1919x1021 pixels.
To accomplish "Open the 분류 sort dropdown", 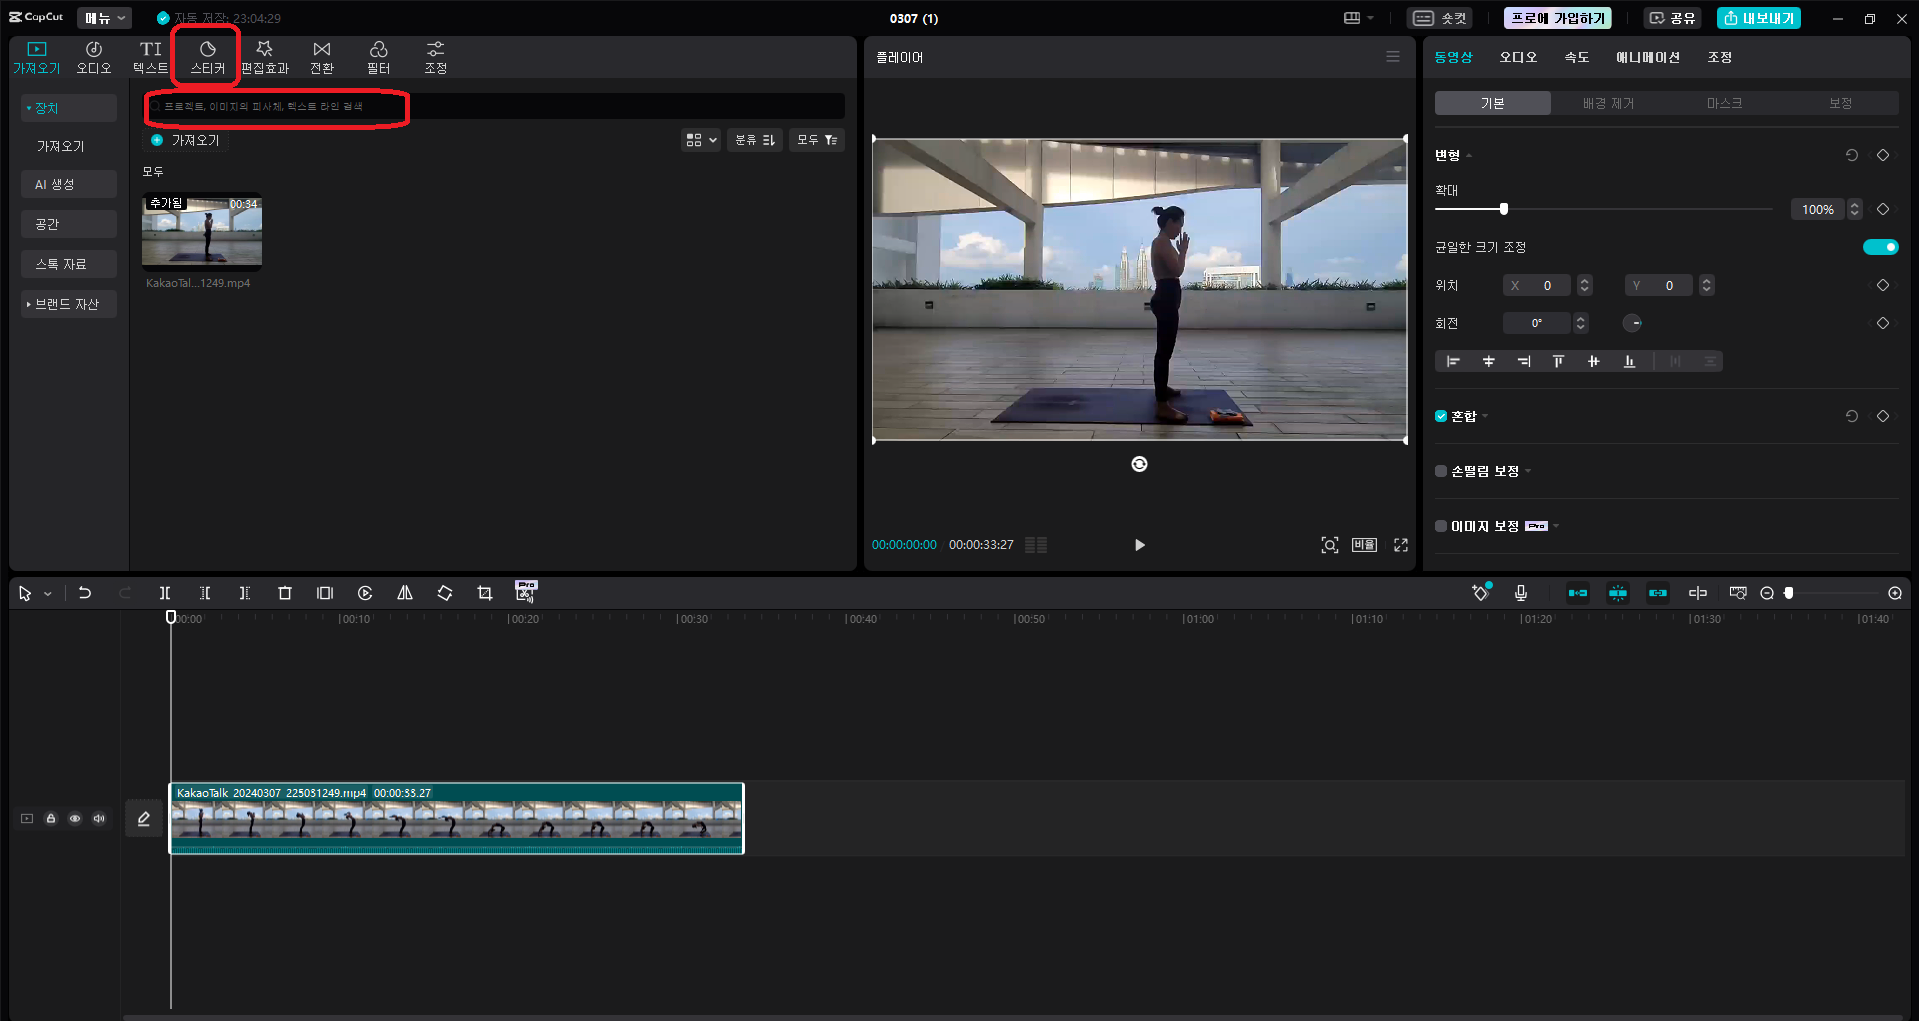I will (x=755, y=140).
